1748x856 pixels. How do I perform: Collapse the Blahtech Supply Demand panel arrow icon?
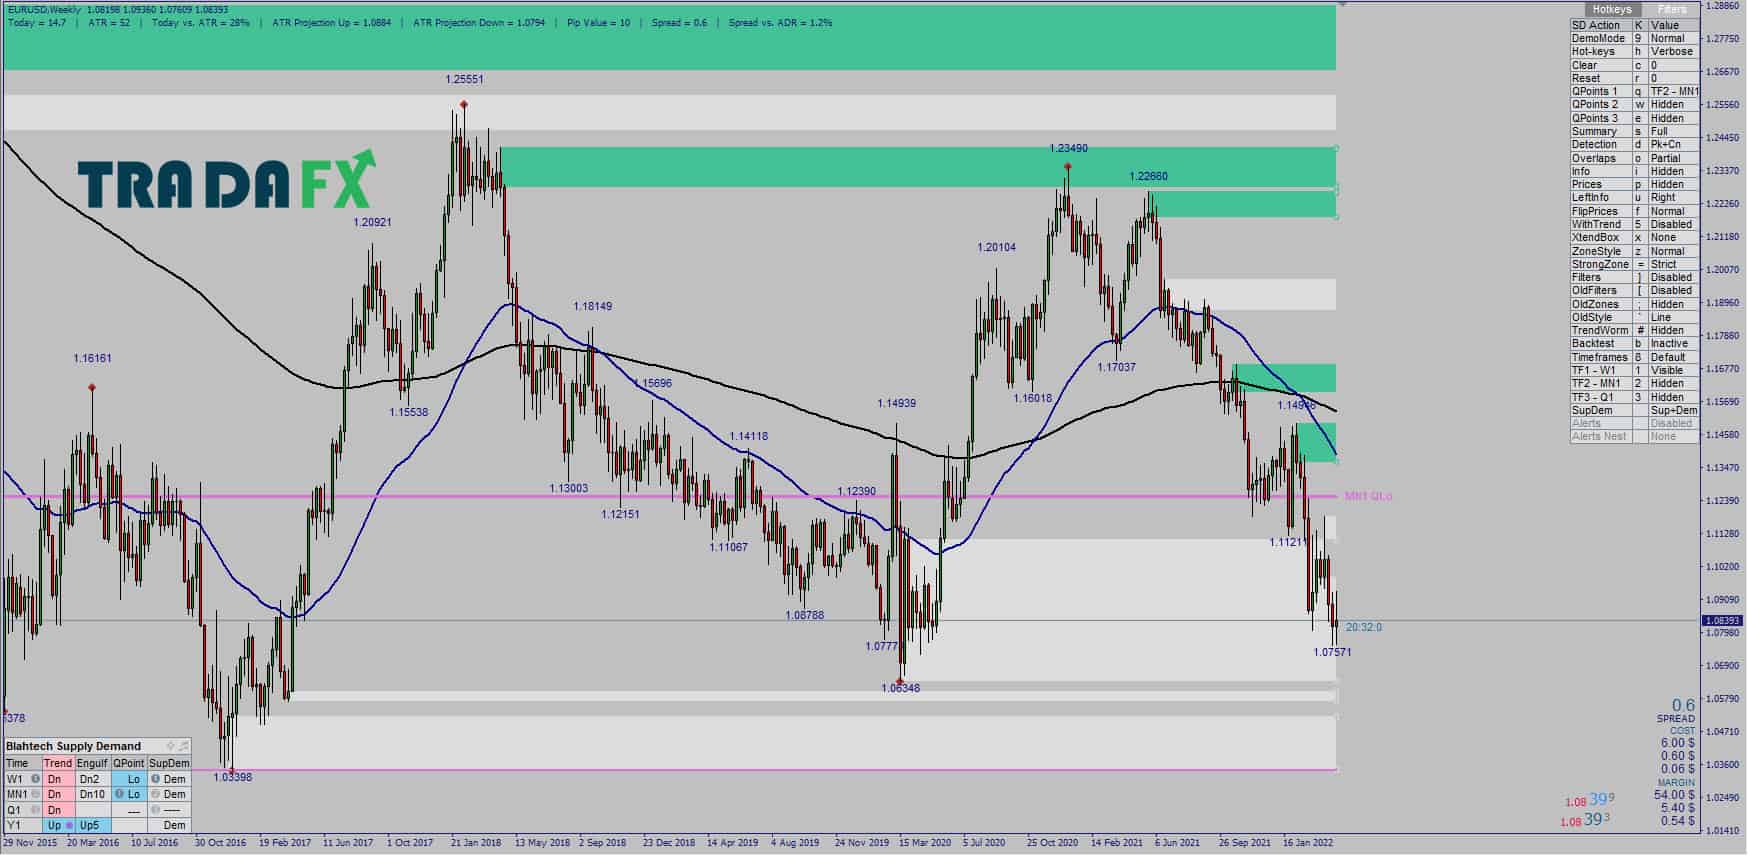170,746
